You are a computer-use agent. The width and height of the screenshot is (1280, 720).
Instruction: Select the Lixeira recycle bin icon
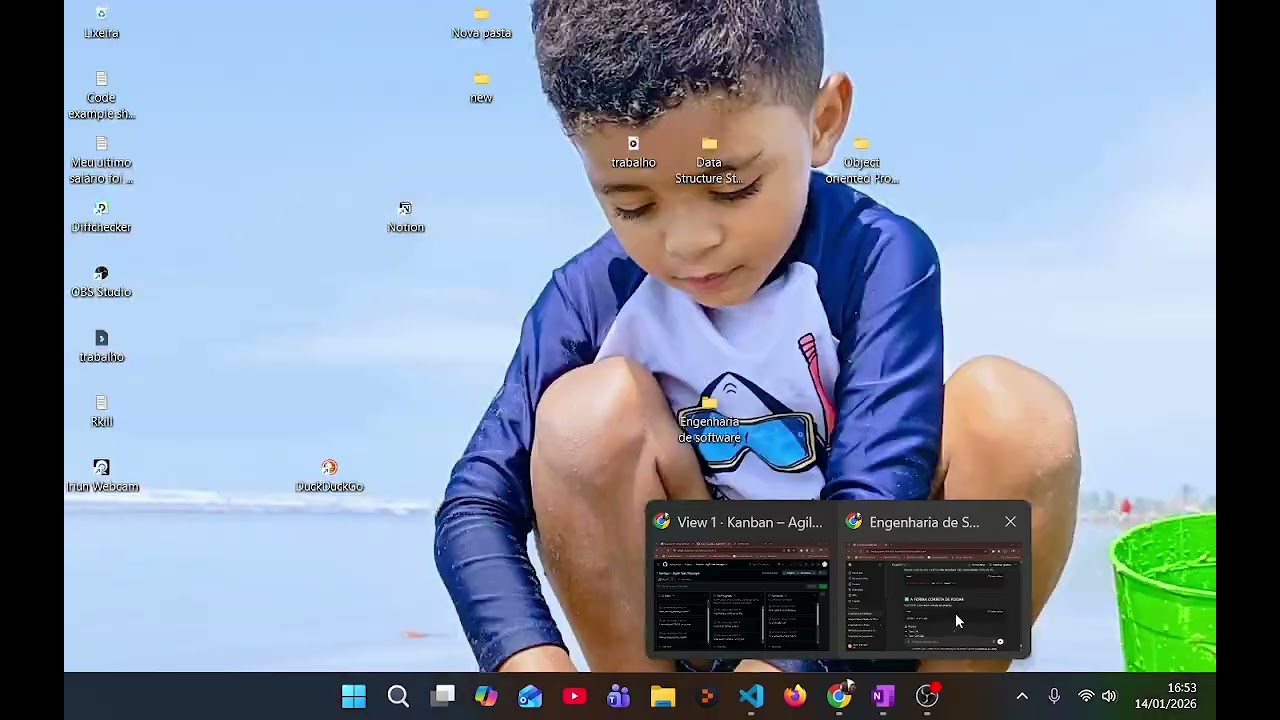coord(101,23)
